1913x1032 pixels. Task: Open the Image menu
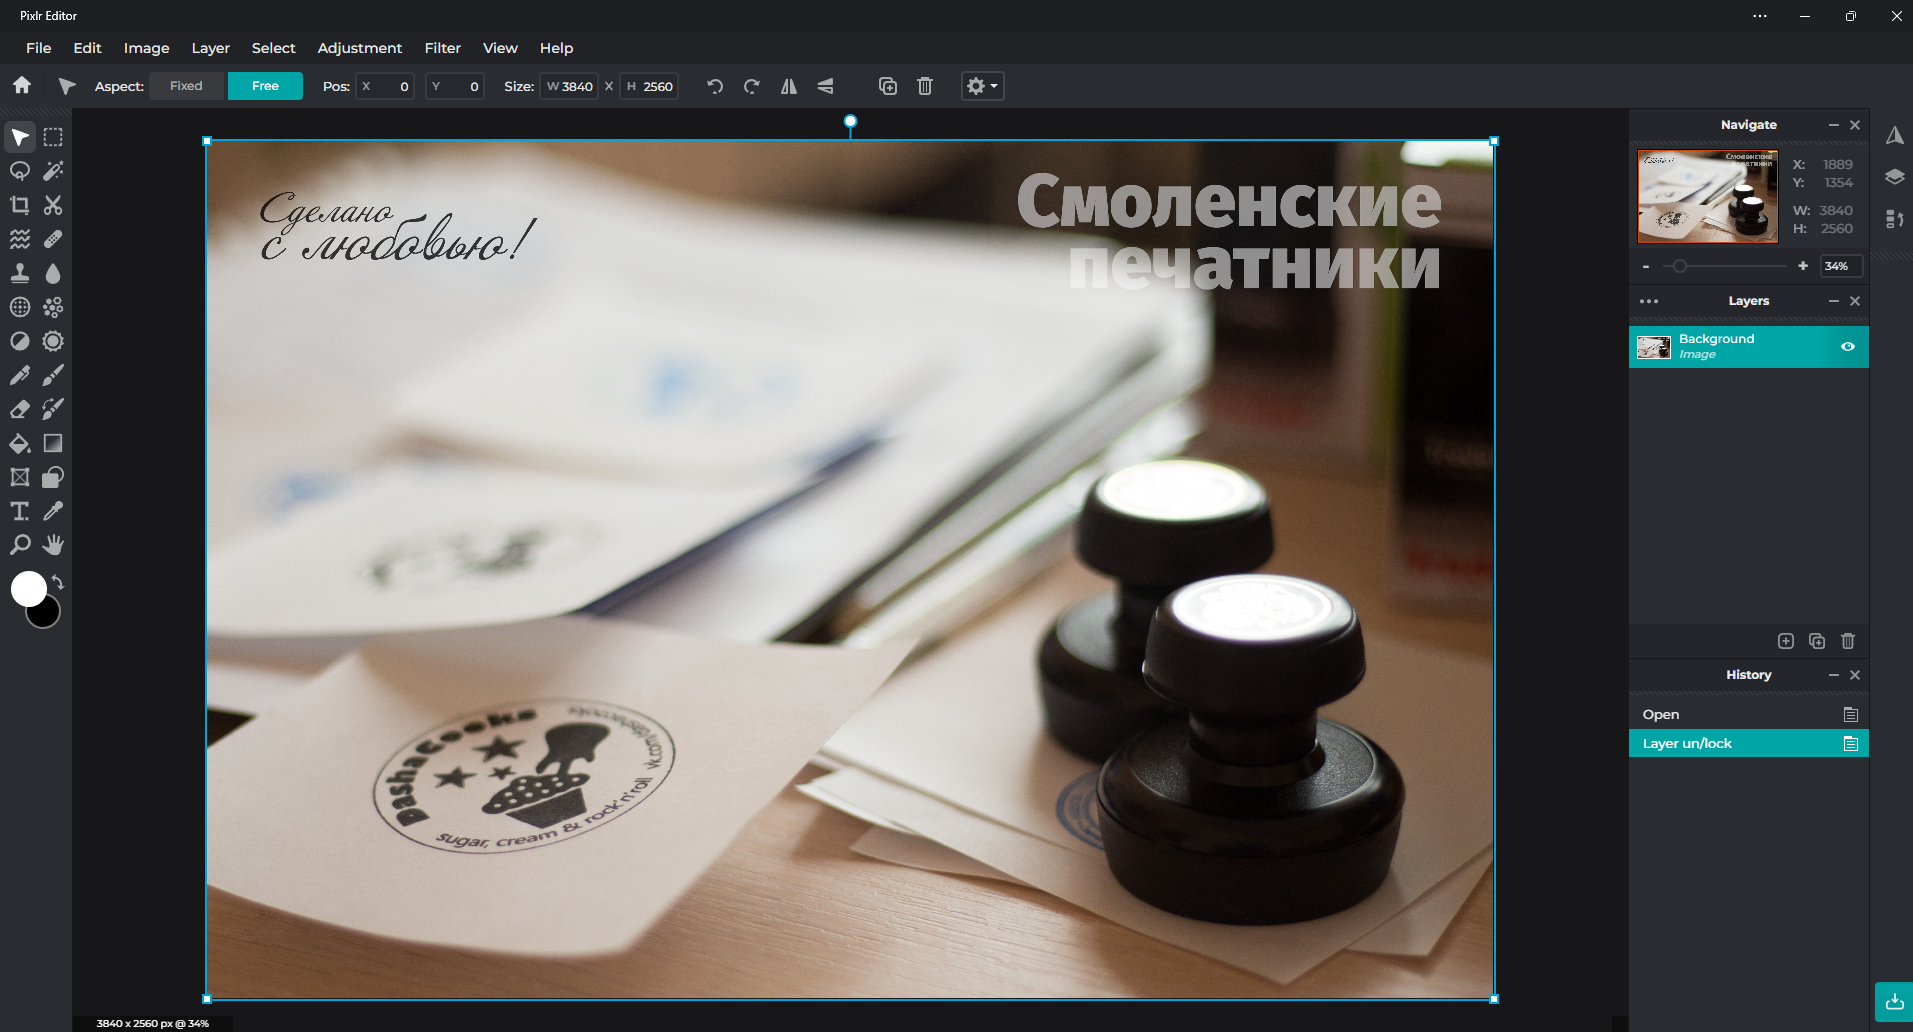click(146, 48)
